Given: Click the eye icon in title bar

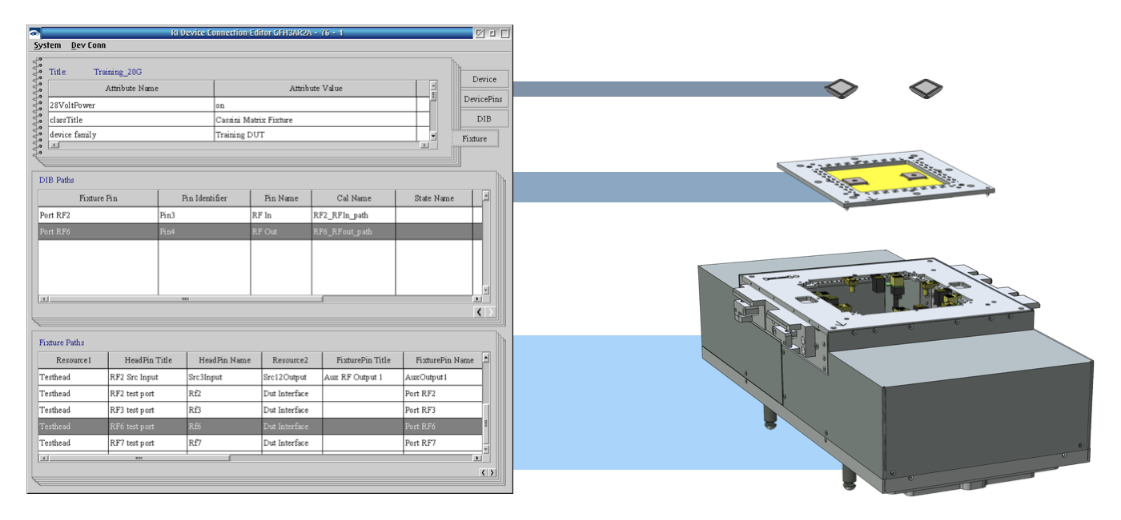Looking at the screenshot, I should click(34, 33).
